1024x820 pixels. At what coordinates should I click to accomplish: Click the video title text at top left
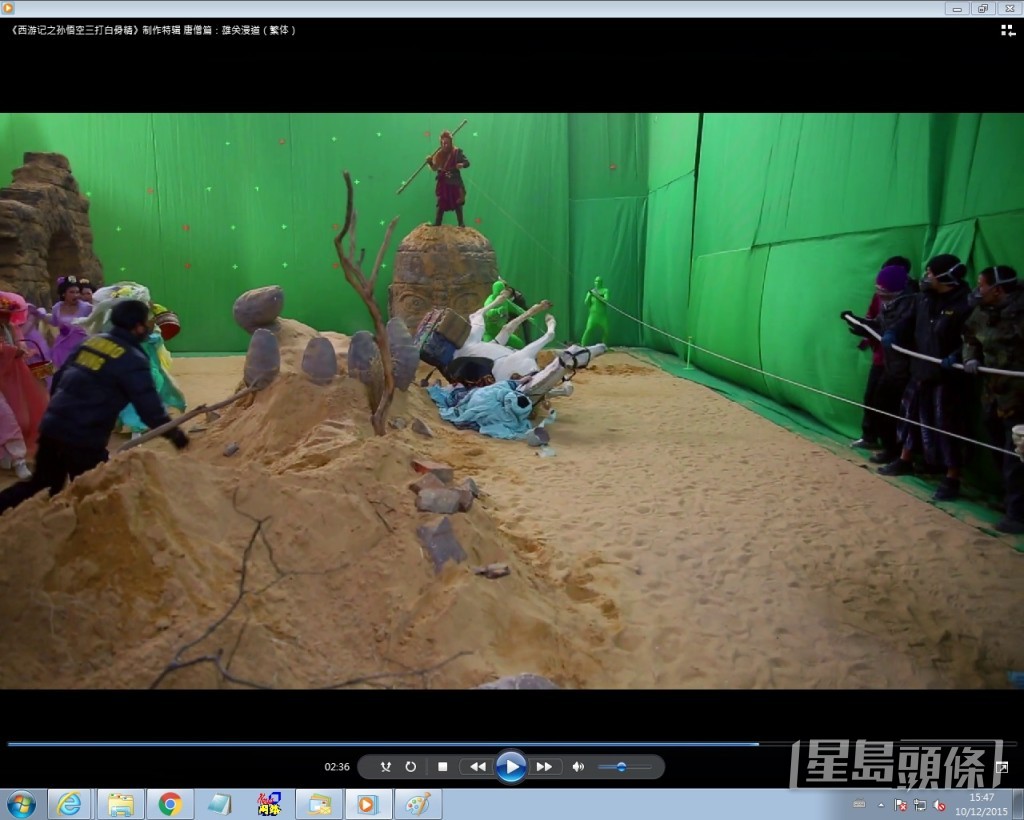point(153,30)
